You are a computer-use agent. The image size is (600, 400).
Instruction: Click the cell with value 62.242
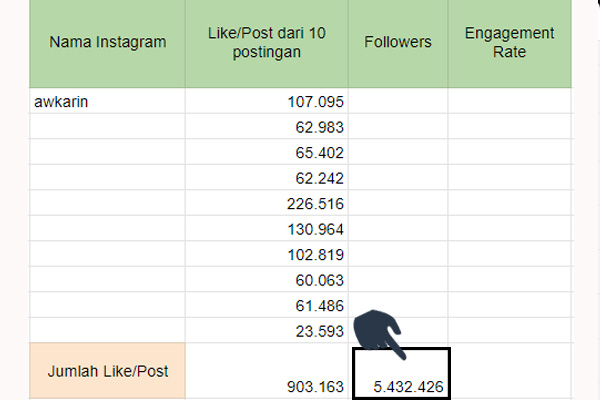click(267, 177)
